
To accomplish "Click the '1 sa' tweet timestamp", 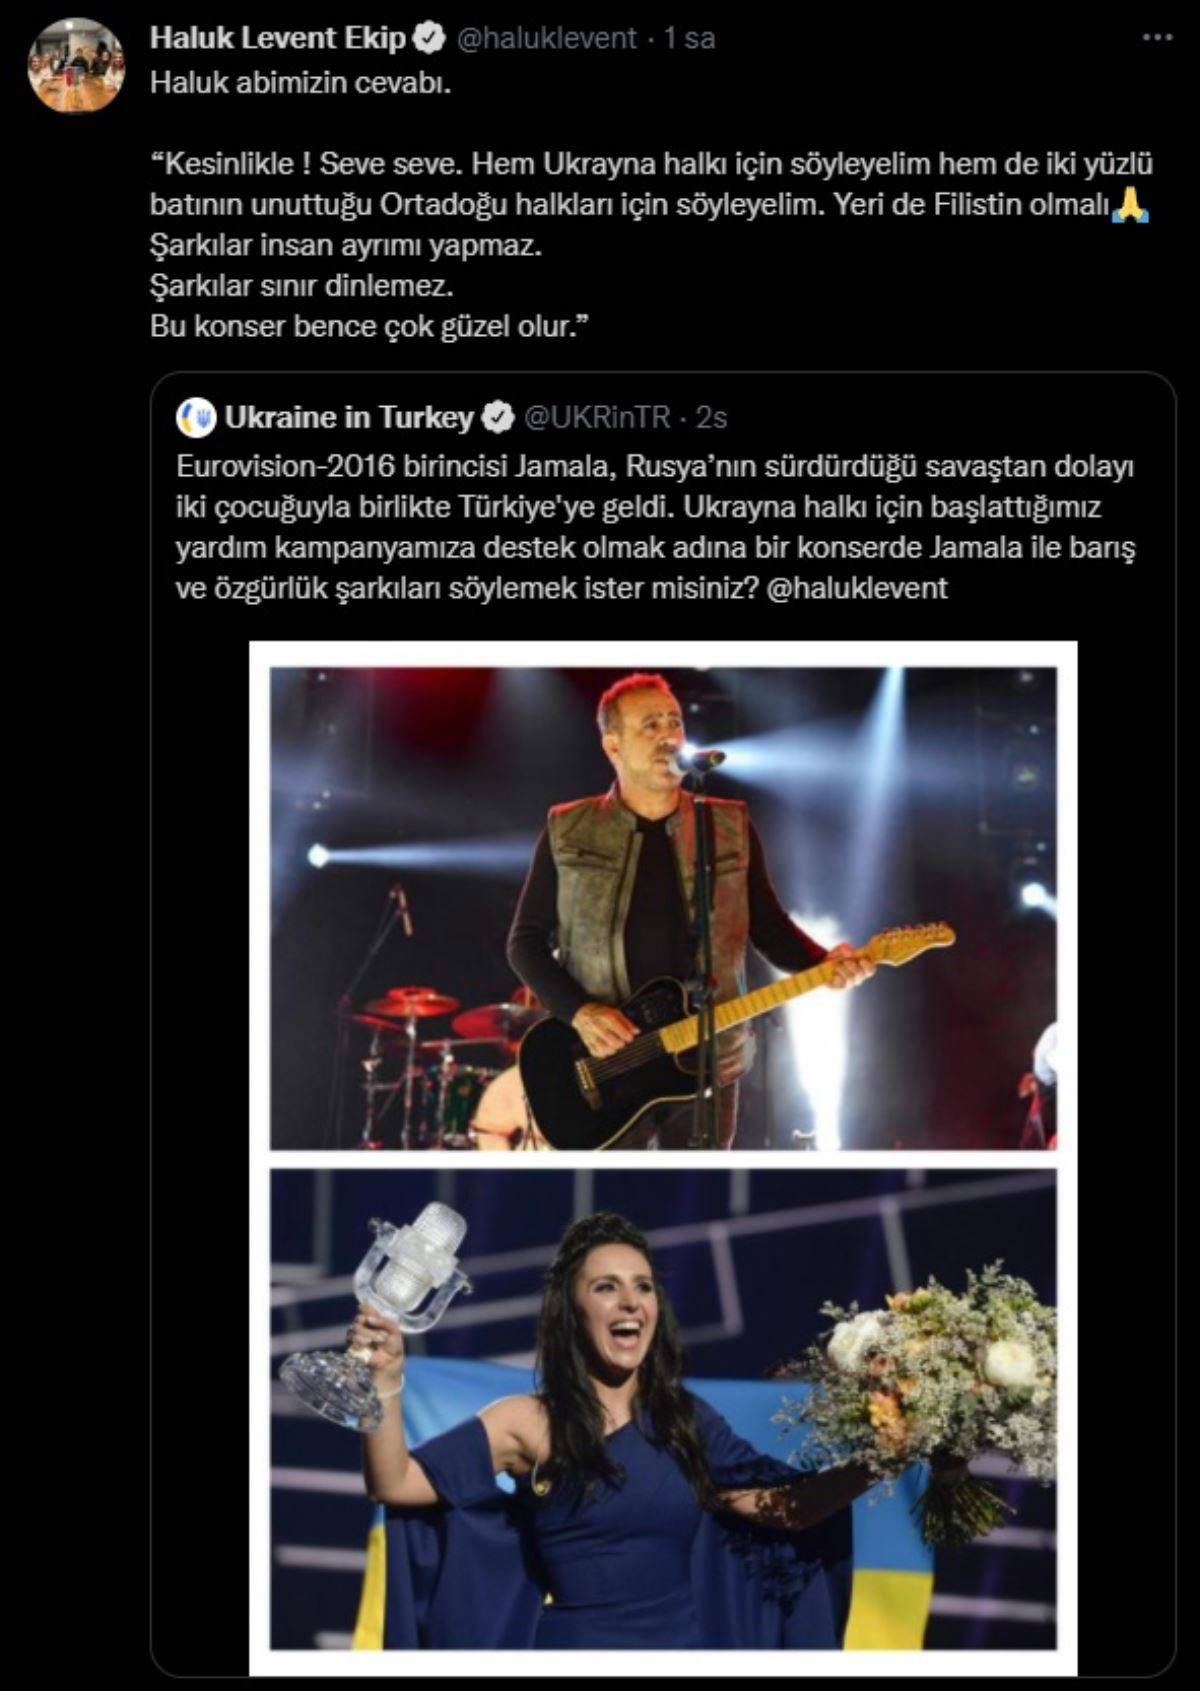I will (690, 38).
